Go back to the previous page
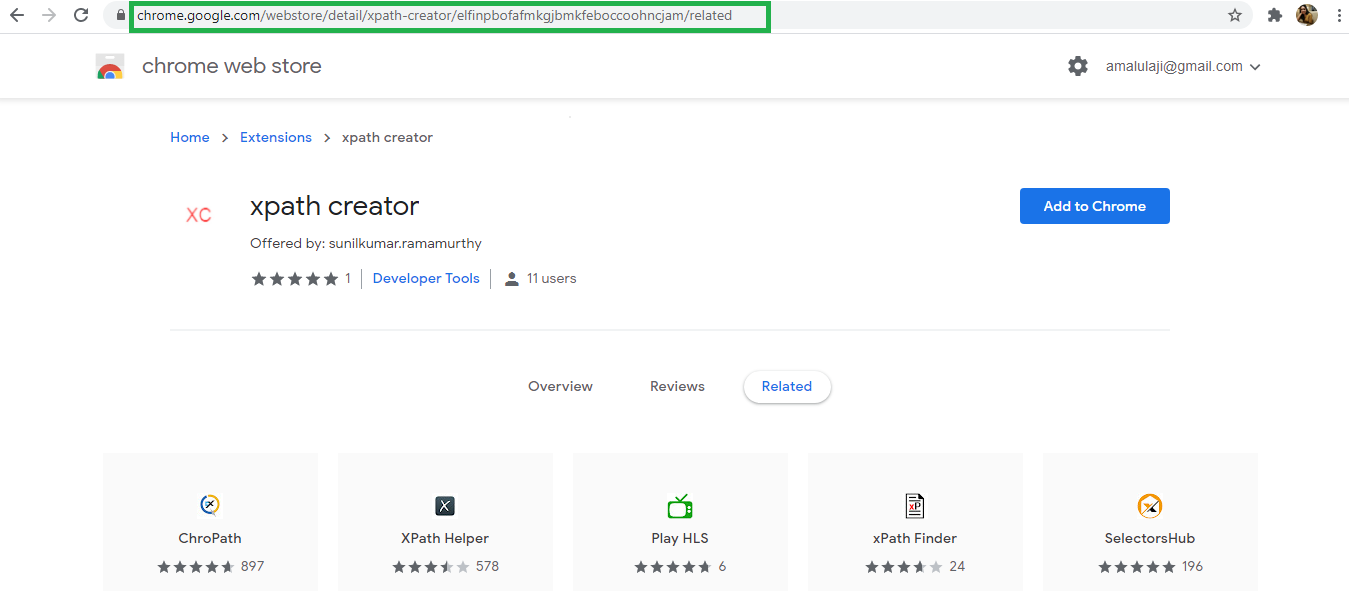Screen dimensions: 1349x591 pos(17,16)
